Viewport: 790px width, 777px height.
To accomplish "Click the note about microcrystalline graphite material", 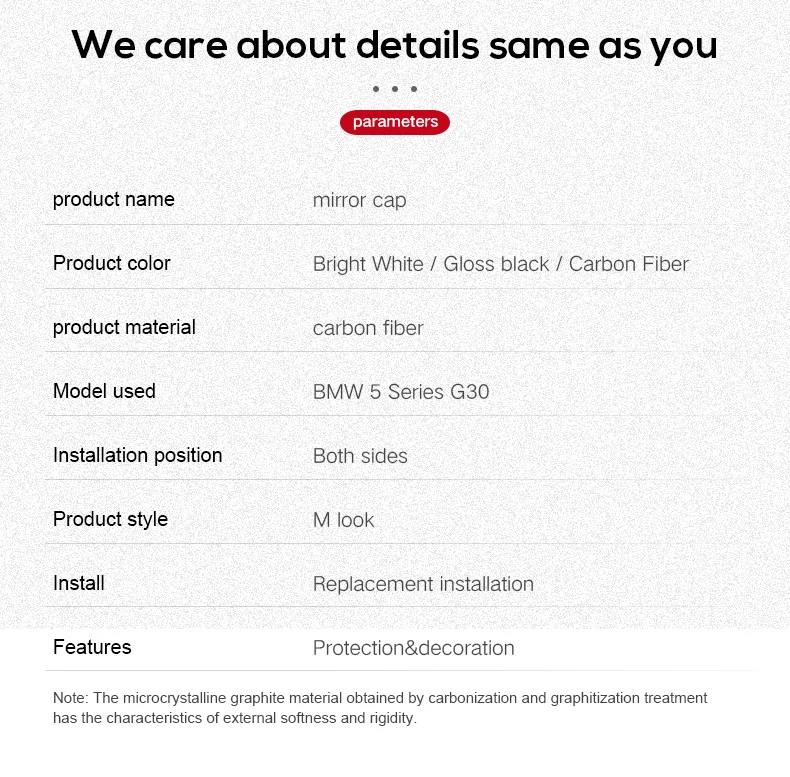I will [x=380, y=708].
